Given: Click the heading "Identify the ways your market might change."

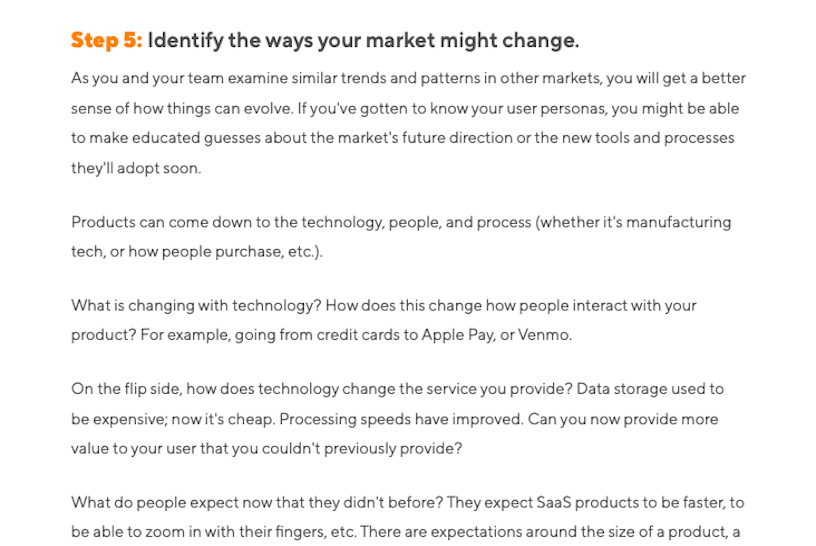Looking at the screenshot, I should pyautogui.click(x=363, y=41).
